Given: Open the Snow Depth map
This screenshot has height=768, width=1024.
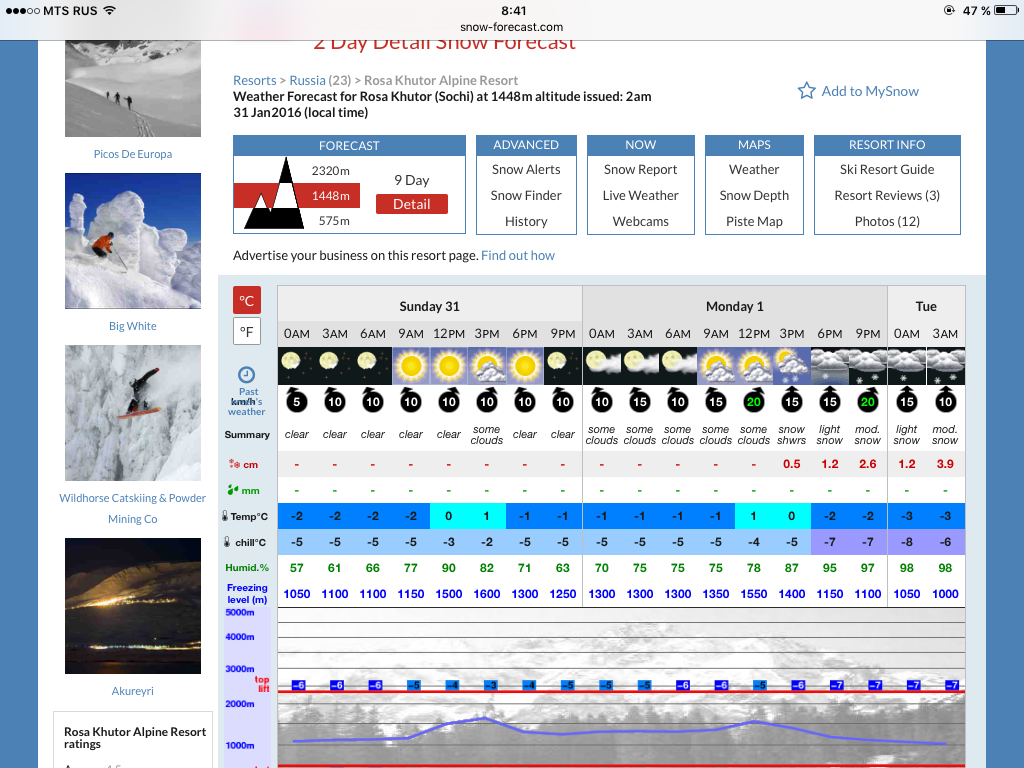Looking at the screenshot, I should (754, 195).
